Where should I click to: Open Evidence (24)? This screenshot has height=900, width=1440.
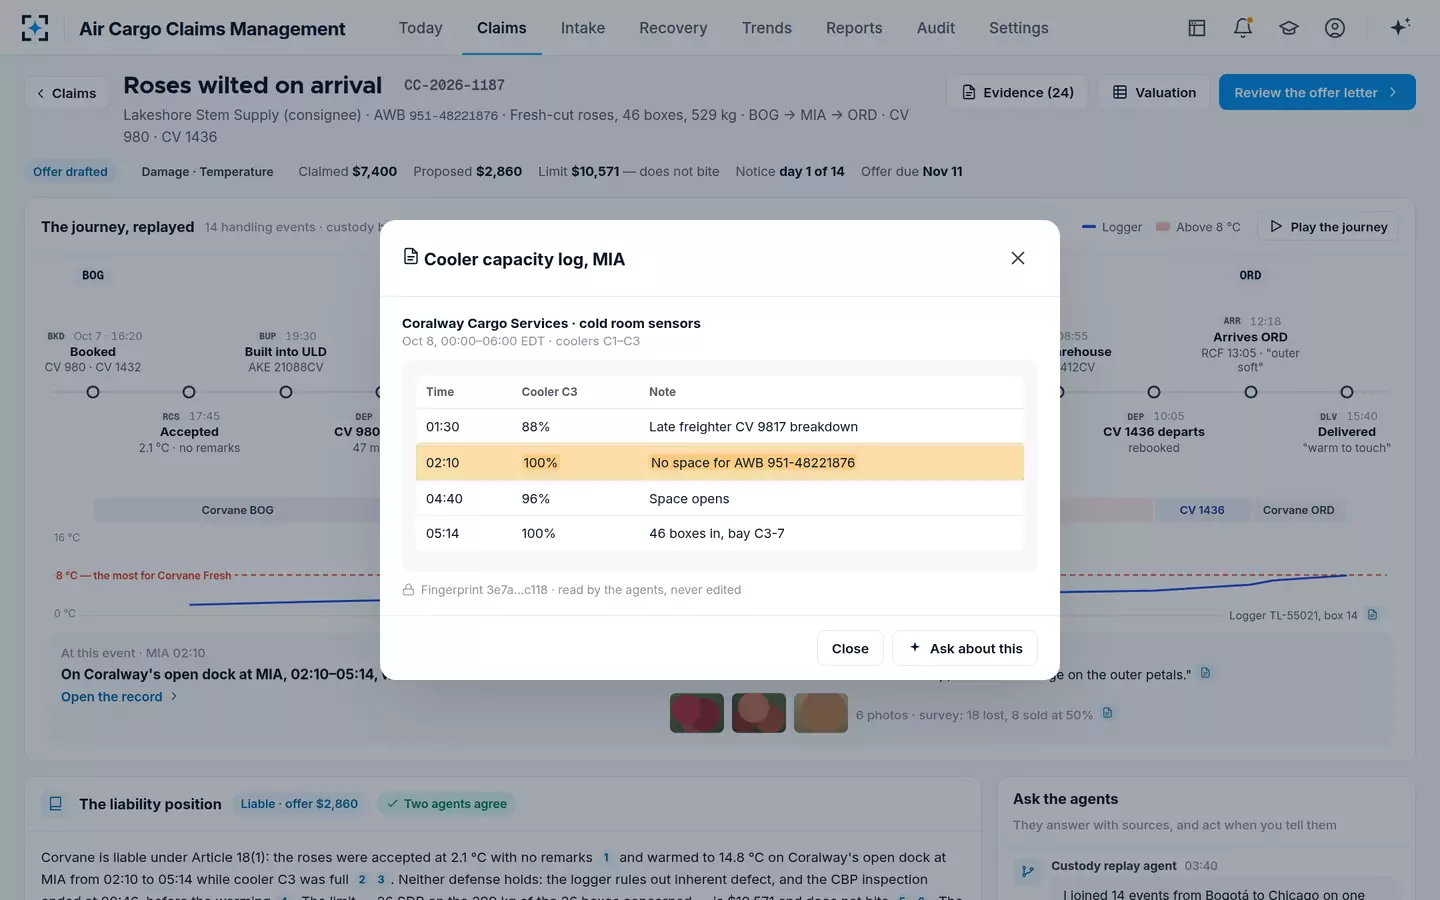[x=1017, y=92]
